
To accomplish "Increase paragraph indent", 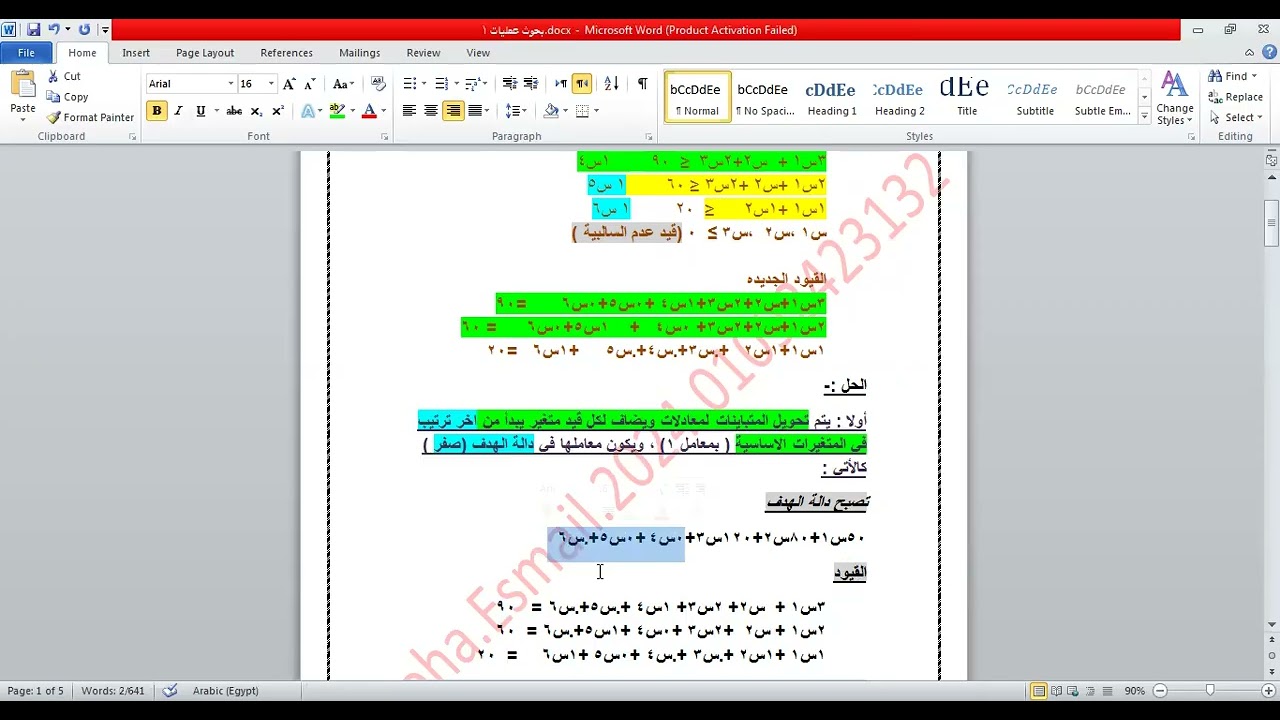I will point(530,84).
